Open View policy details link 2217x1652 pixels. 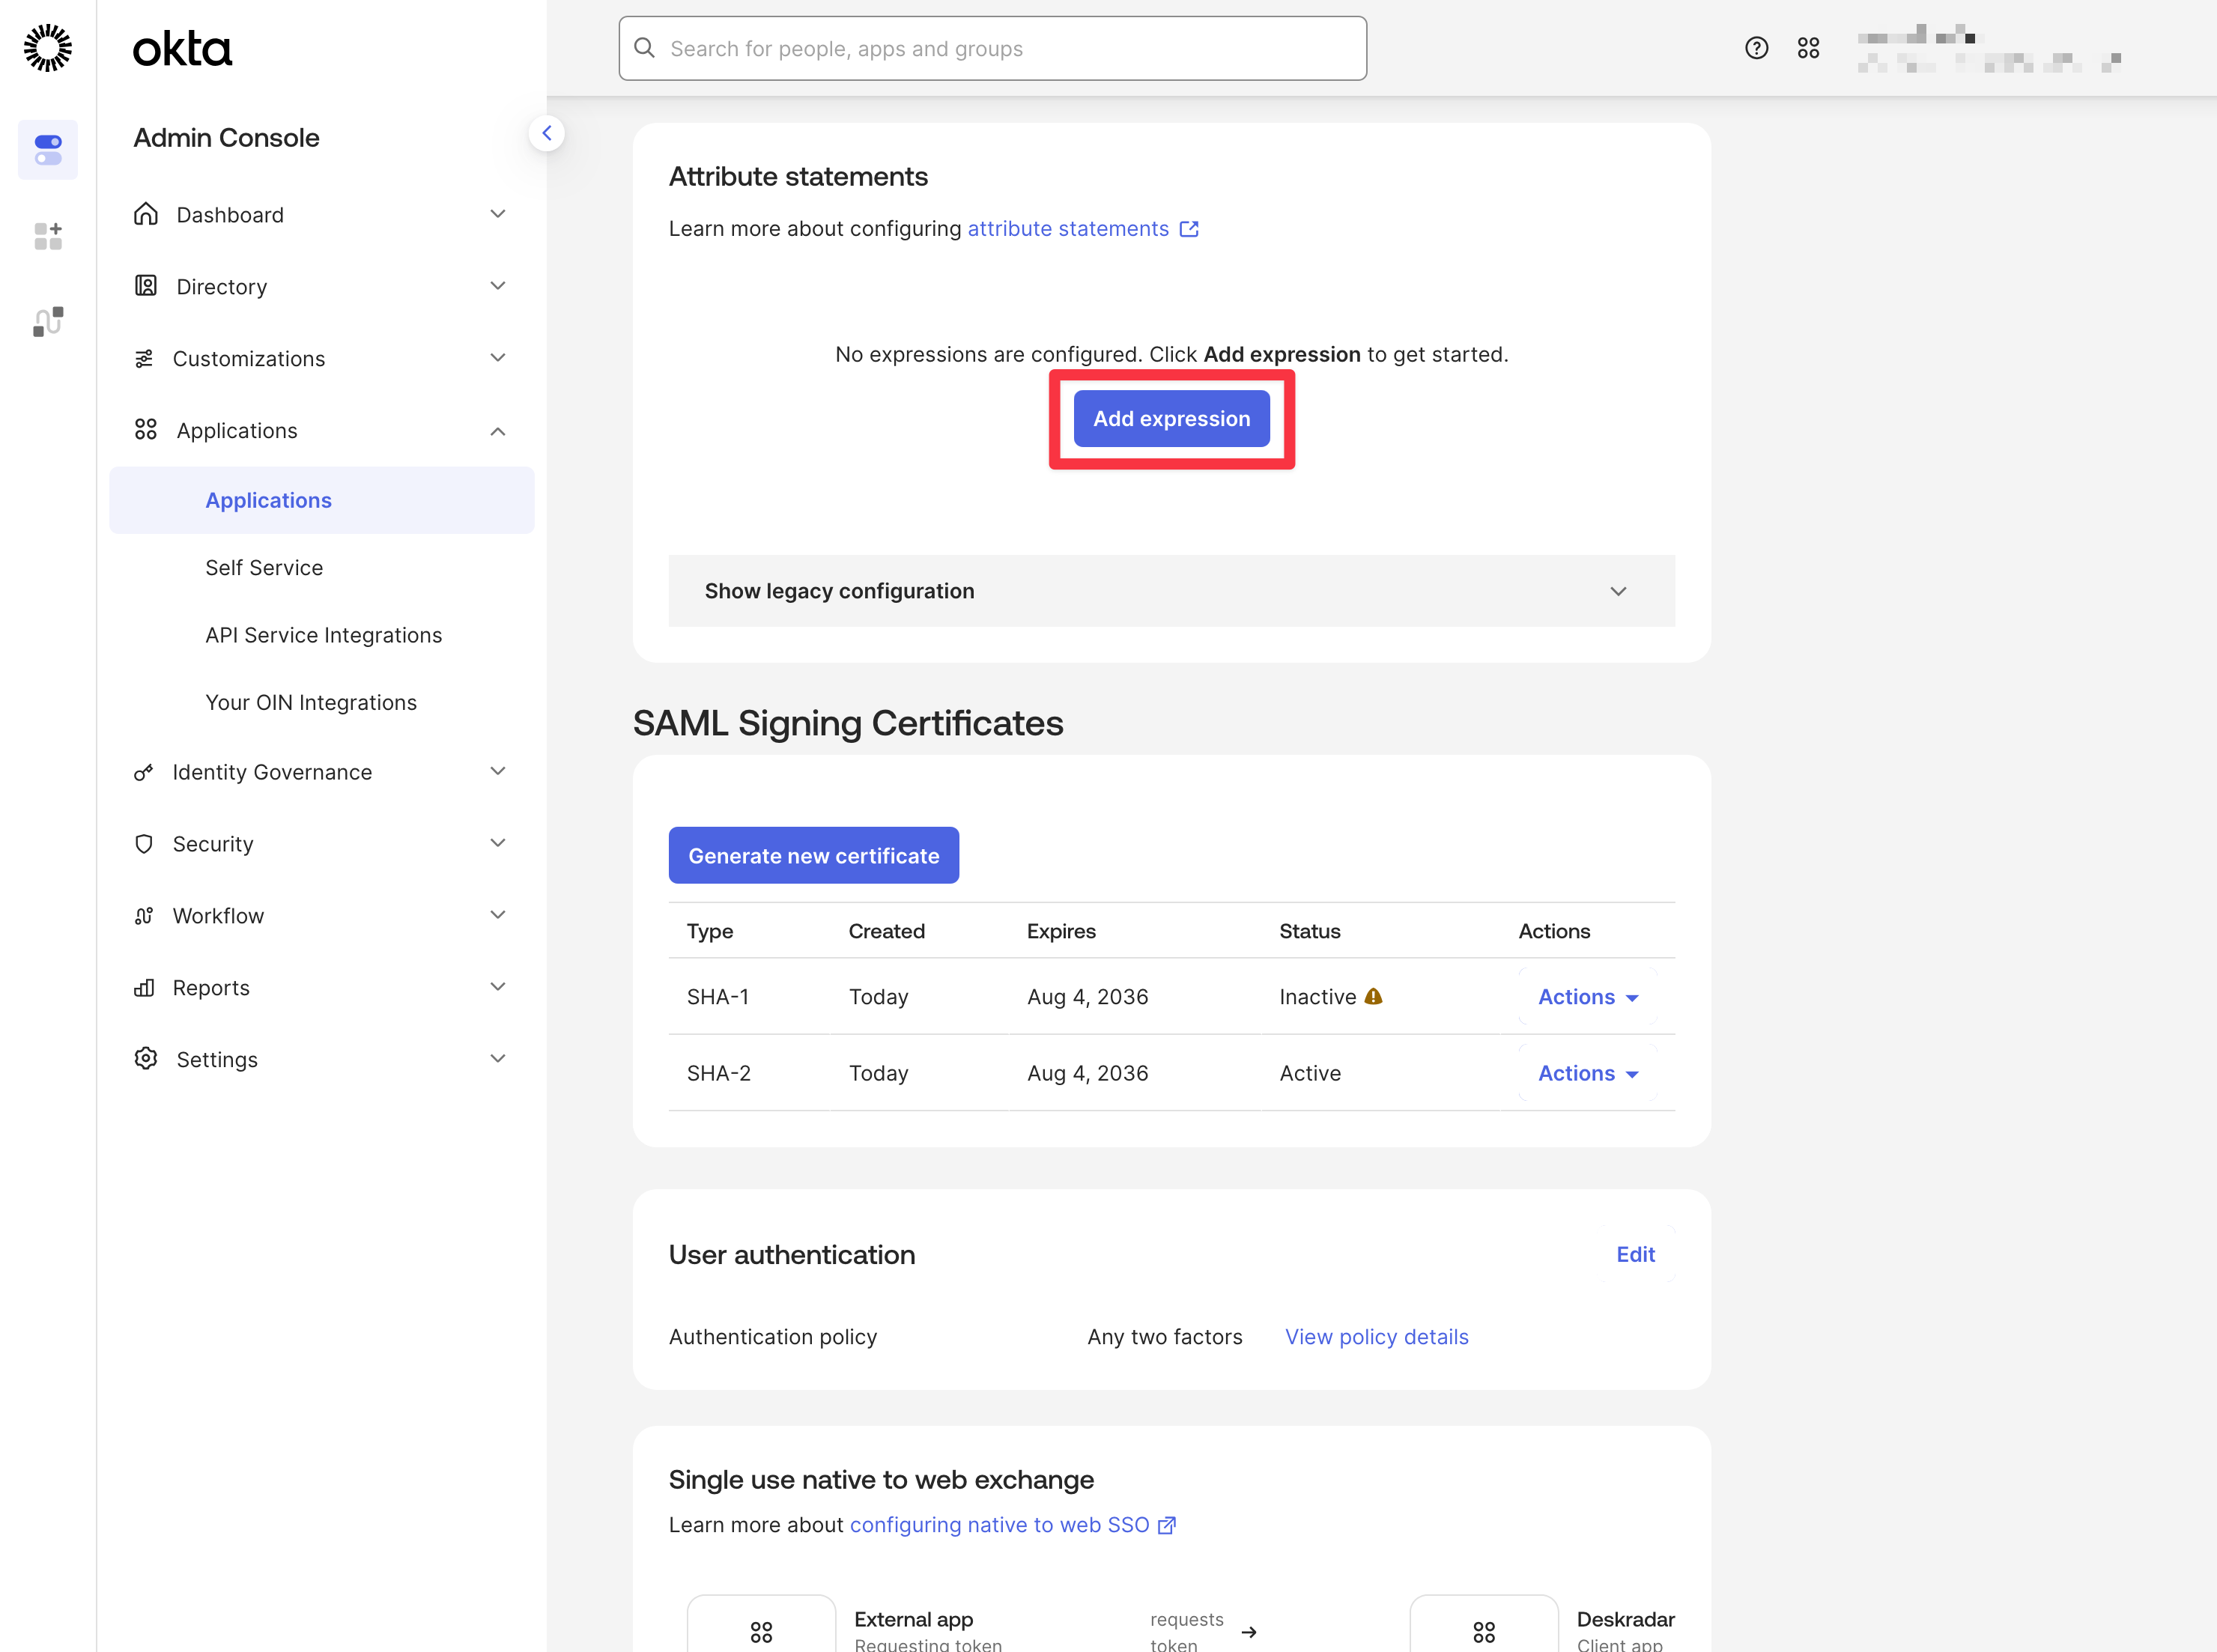pyautogui.click(x=1376, y=1337)
